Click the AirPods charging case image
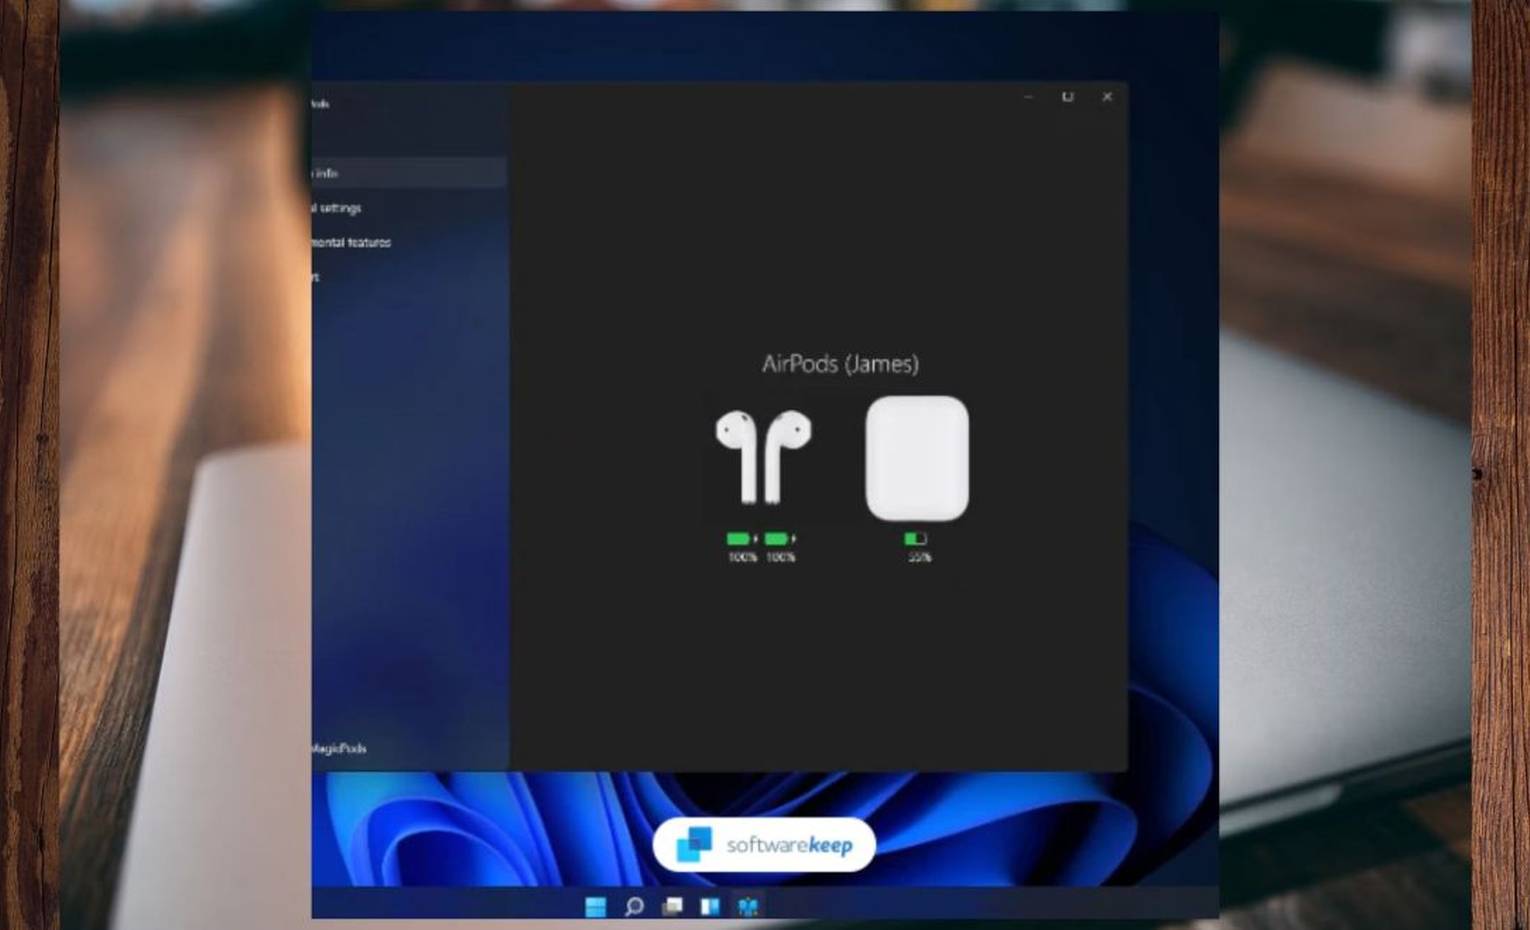Screen dimensions: 1530x930 [x=917, y=458]
